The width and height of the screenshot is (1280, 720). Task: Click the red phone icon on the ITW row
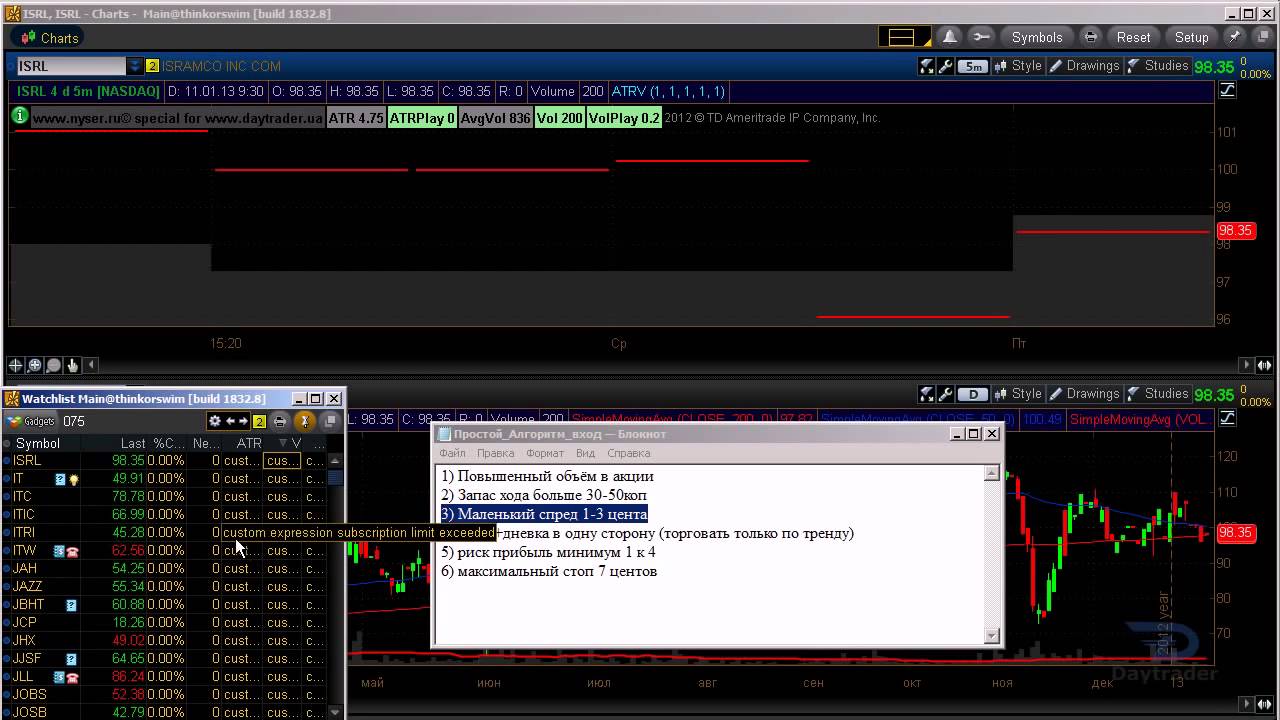(x=73, y=551)
